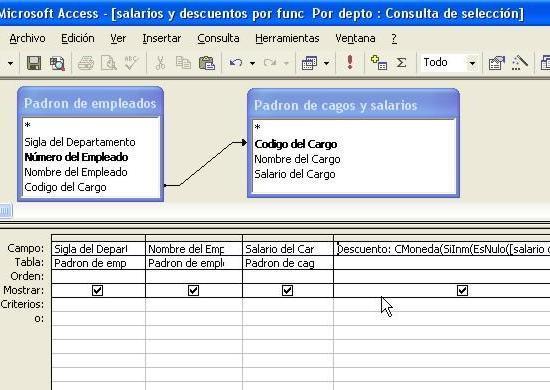
Task: Select asterisk in Padron de empleados table
Action: point(28,126)
